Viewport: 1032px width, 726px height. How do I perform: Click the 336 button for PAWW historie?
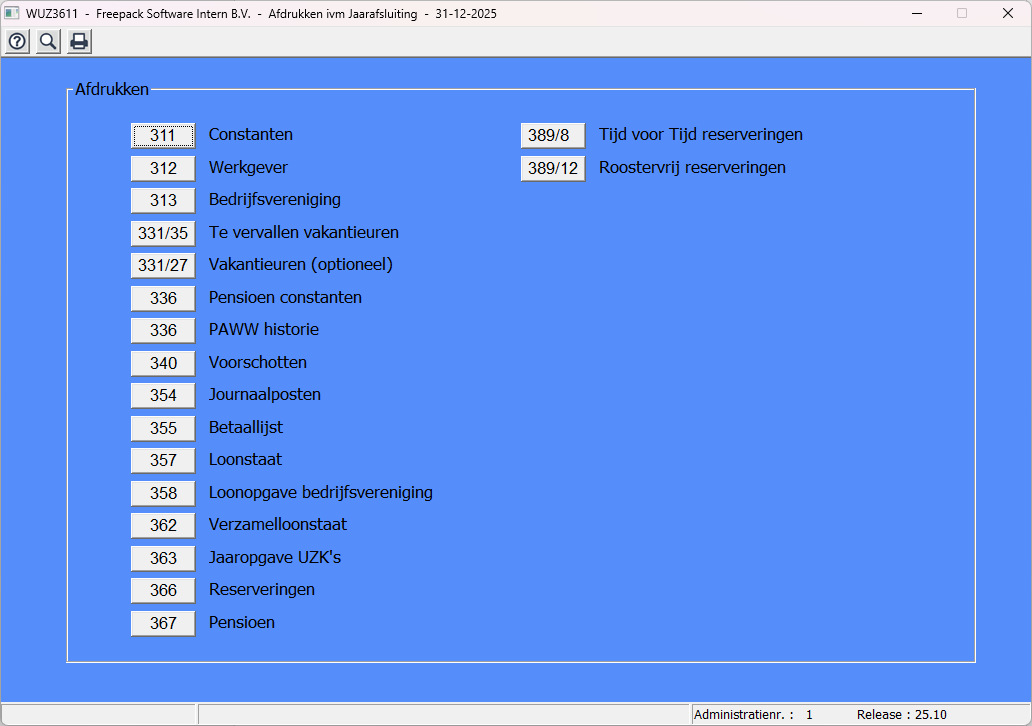[x=163, y=330]
